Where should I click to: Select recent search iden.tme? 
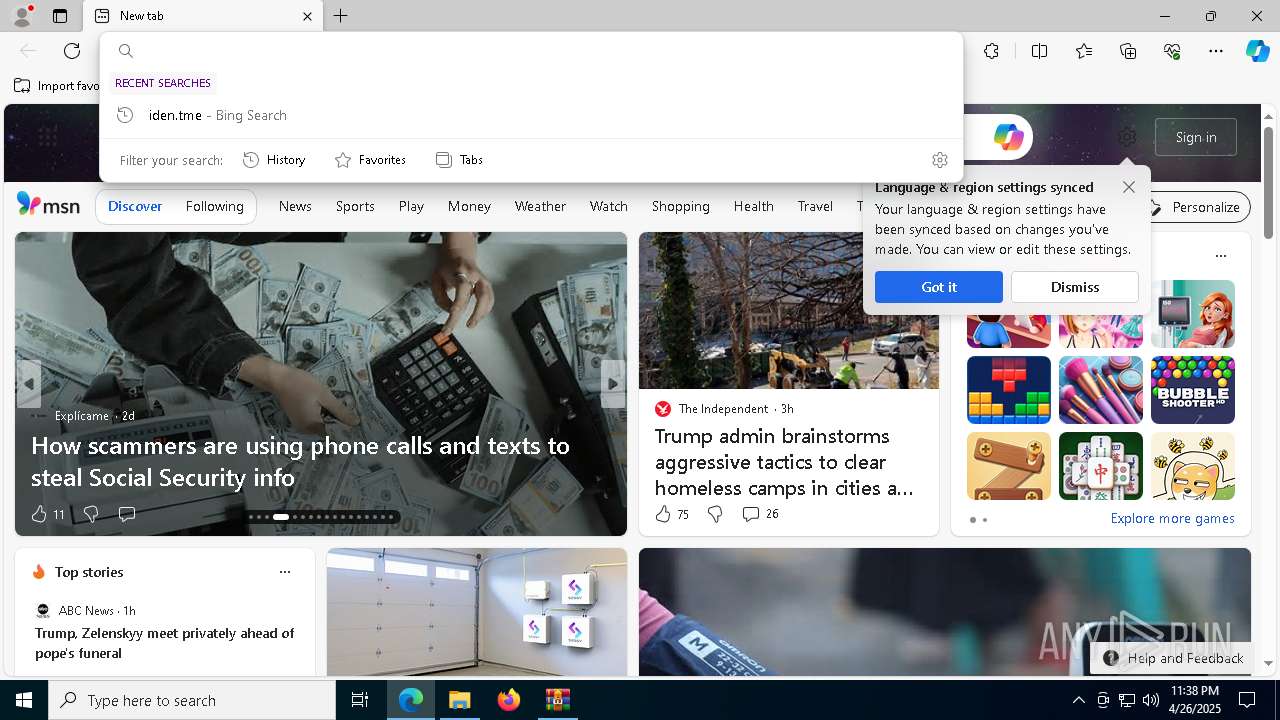coord(531,115)
